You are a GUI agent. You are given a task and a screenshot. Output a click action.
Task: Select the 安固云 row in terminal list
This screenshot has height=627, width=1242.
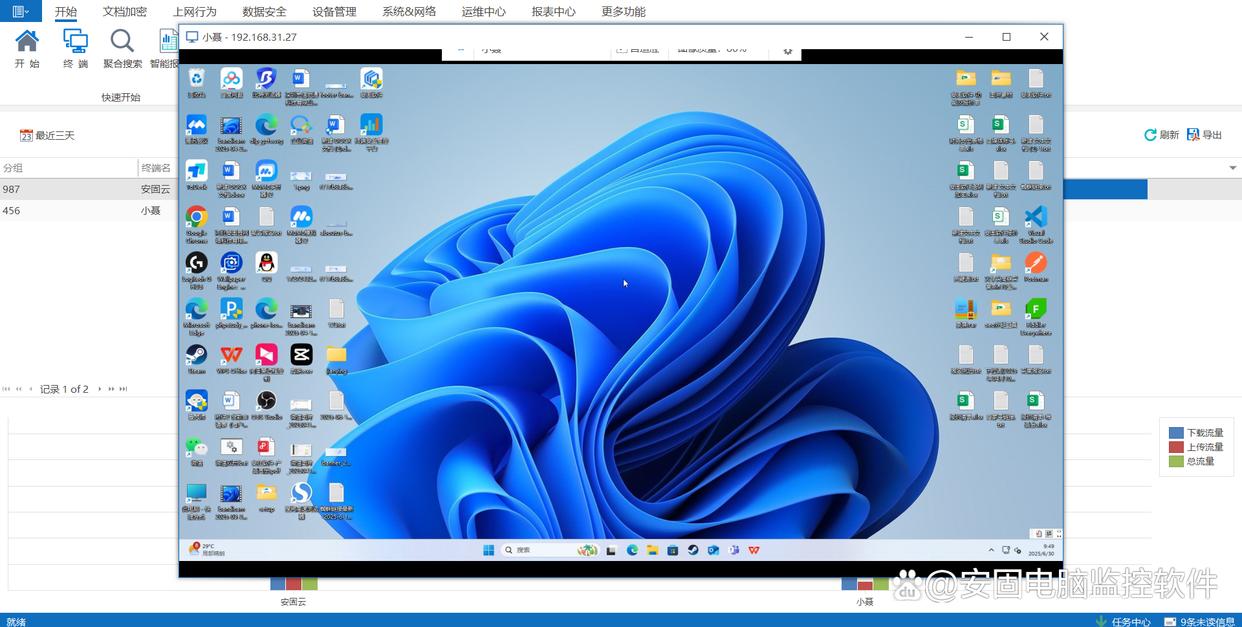(155, 189)
